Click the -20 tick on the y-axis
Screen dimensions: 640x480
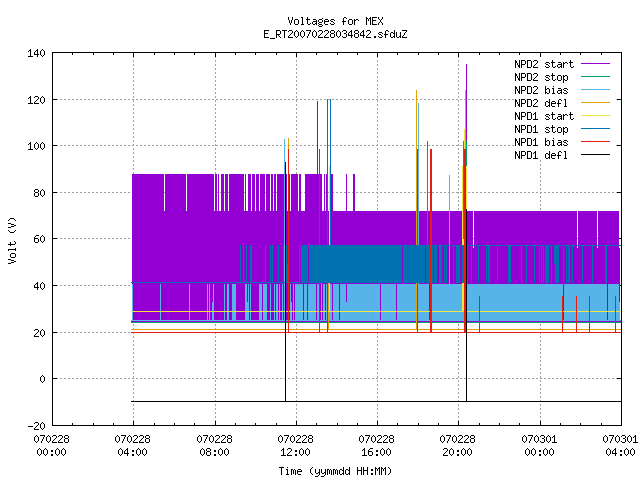tap(36, 426)
